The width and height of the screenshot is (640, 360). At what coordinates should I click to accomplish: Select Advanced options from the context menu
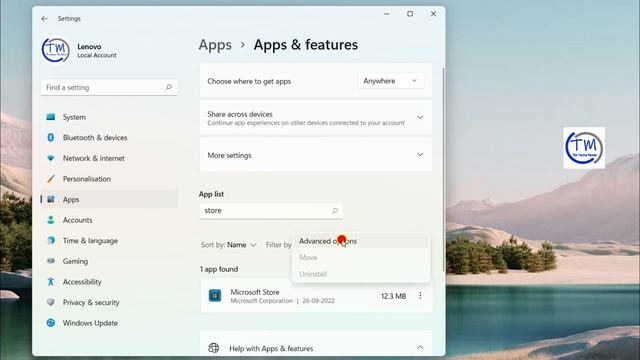361,241
